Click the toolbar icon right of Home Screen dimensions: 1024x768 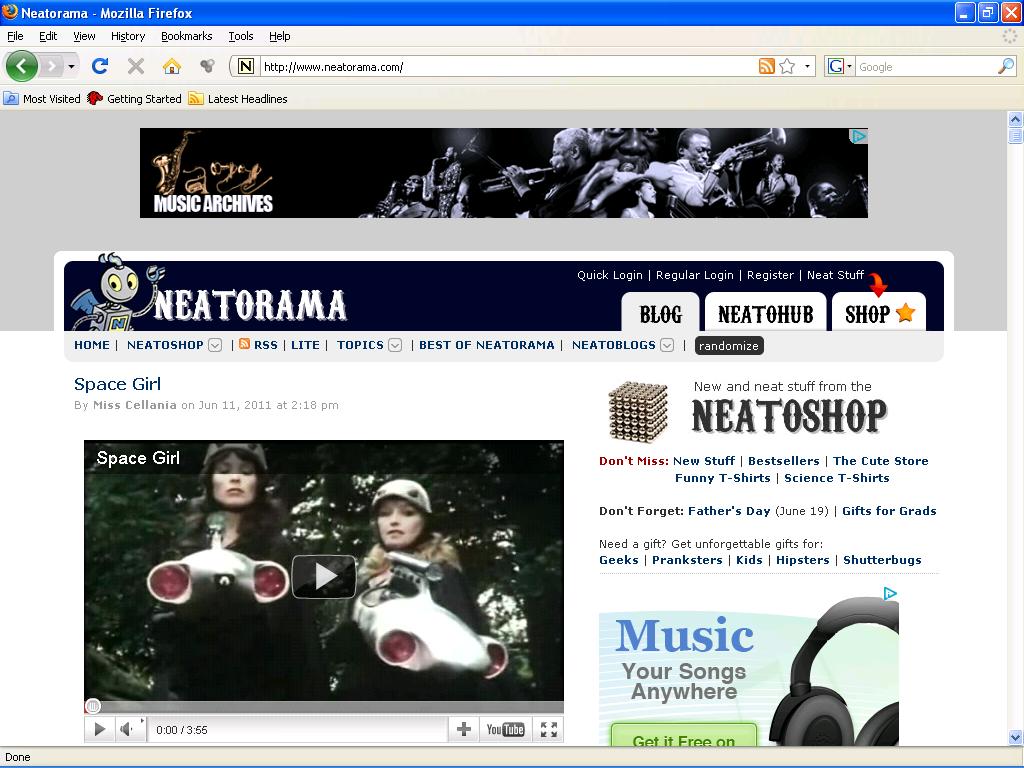pos(207,66)
